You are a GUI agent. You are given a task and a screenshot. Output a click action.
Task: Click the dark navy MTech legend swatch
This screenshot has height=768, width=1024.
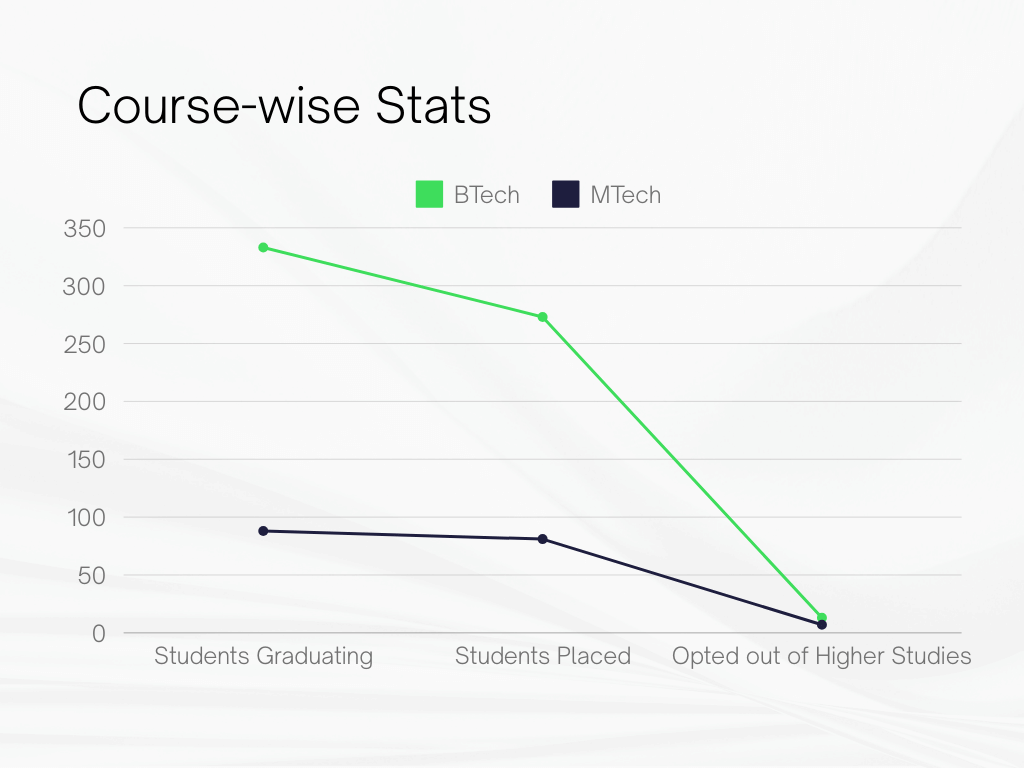566,194
